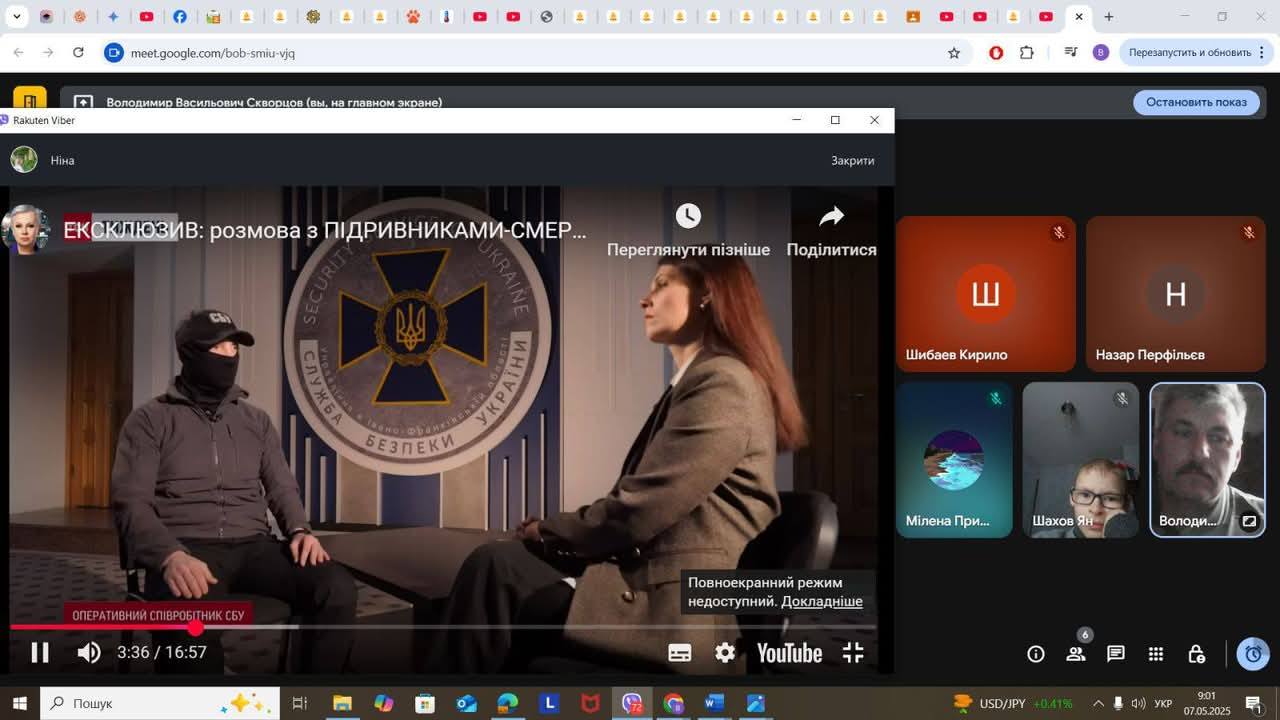Exit fullscreen mode in video player

[x=853, y=653]
